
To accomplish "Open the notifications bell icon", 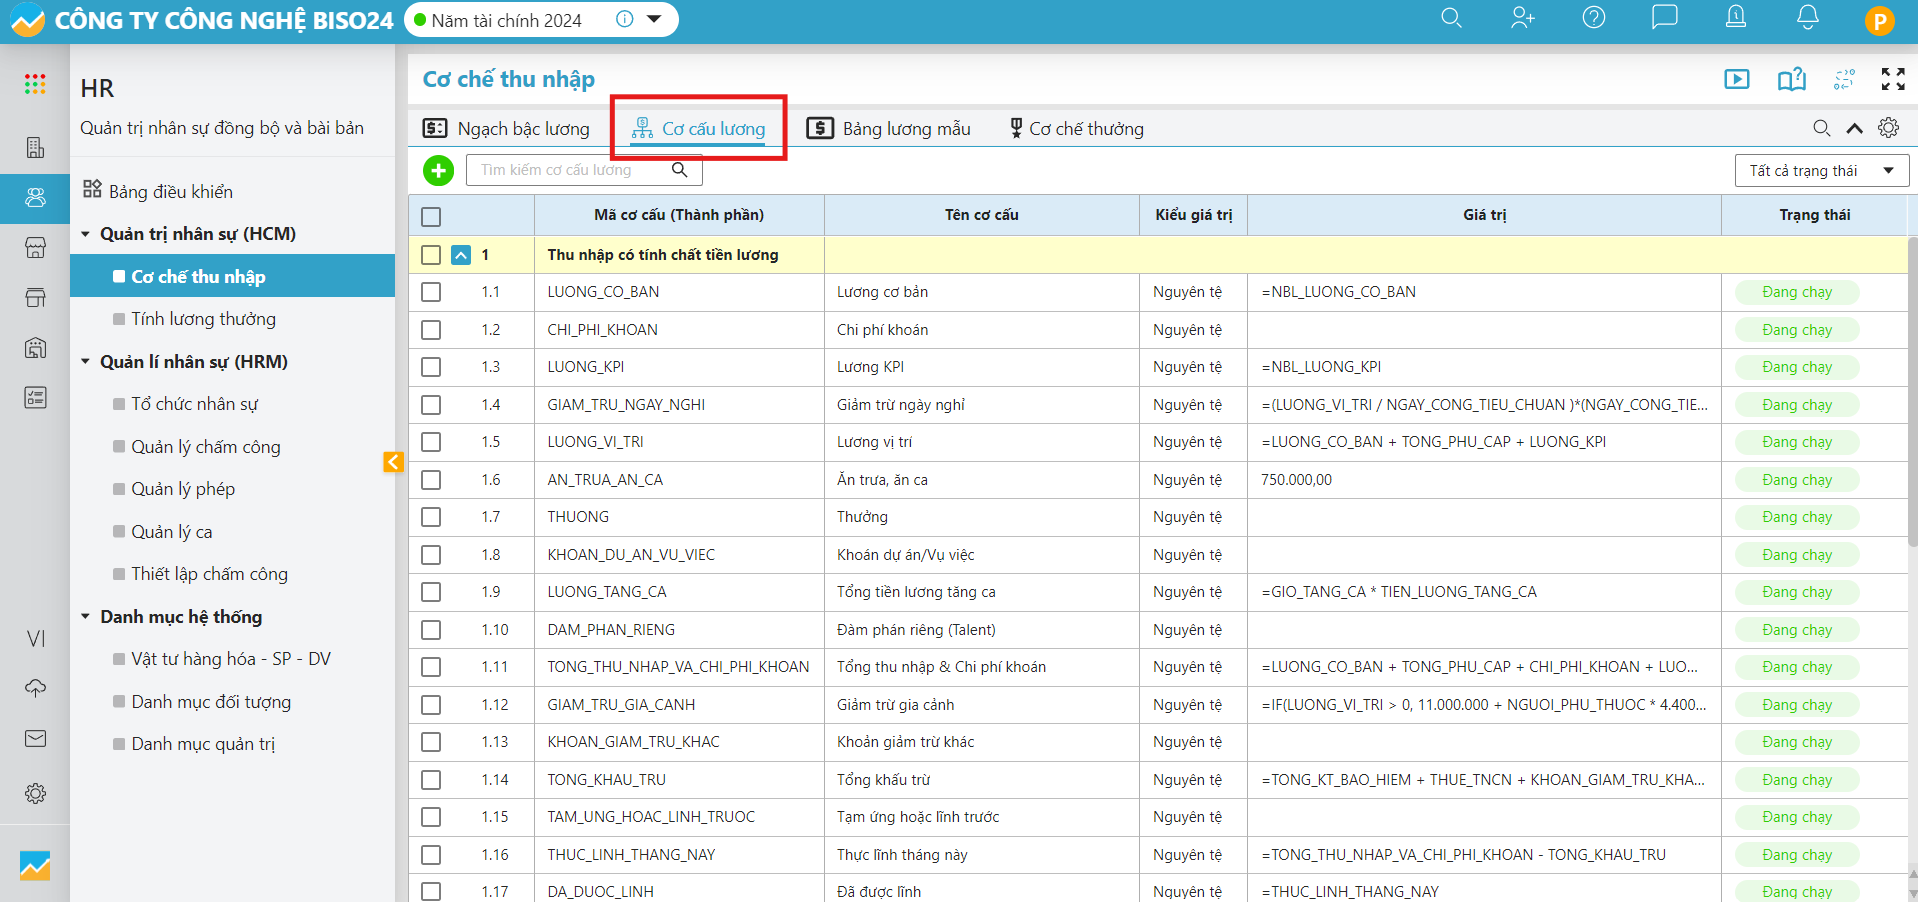I will click(1807, 18).
